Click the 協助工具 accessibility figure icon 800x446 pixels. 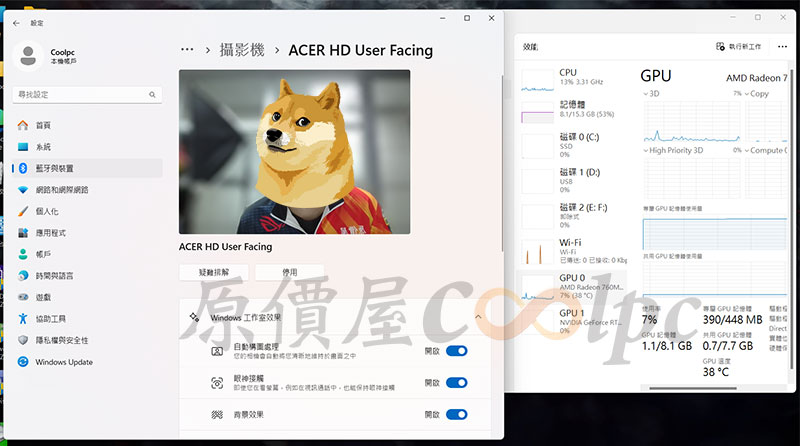(x=23, y=318)
